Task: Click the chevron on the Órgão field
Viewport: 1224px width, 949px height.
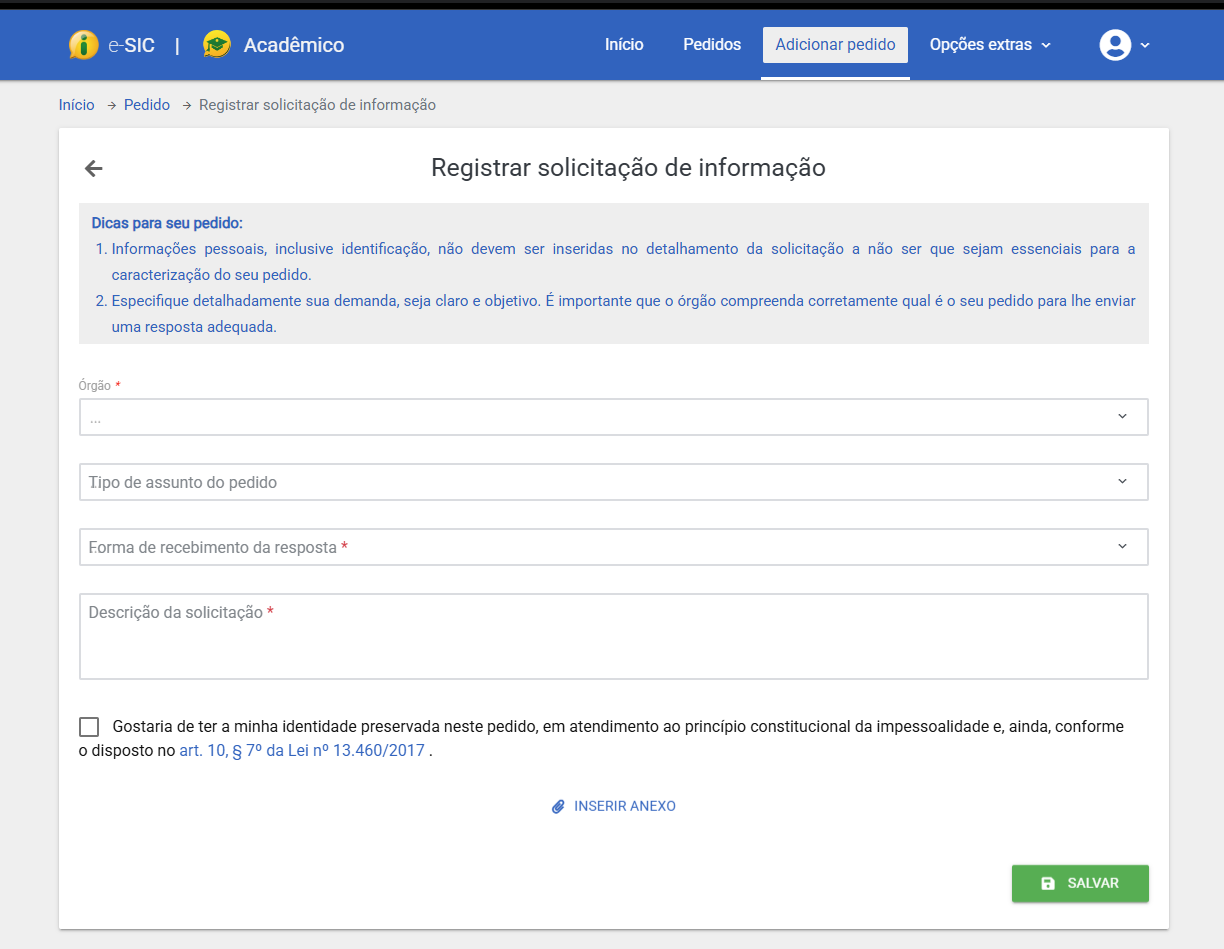Action: (1122, 416)
